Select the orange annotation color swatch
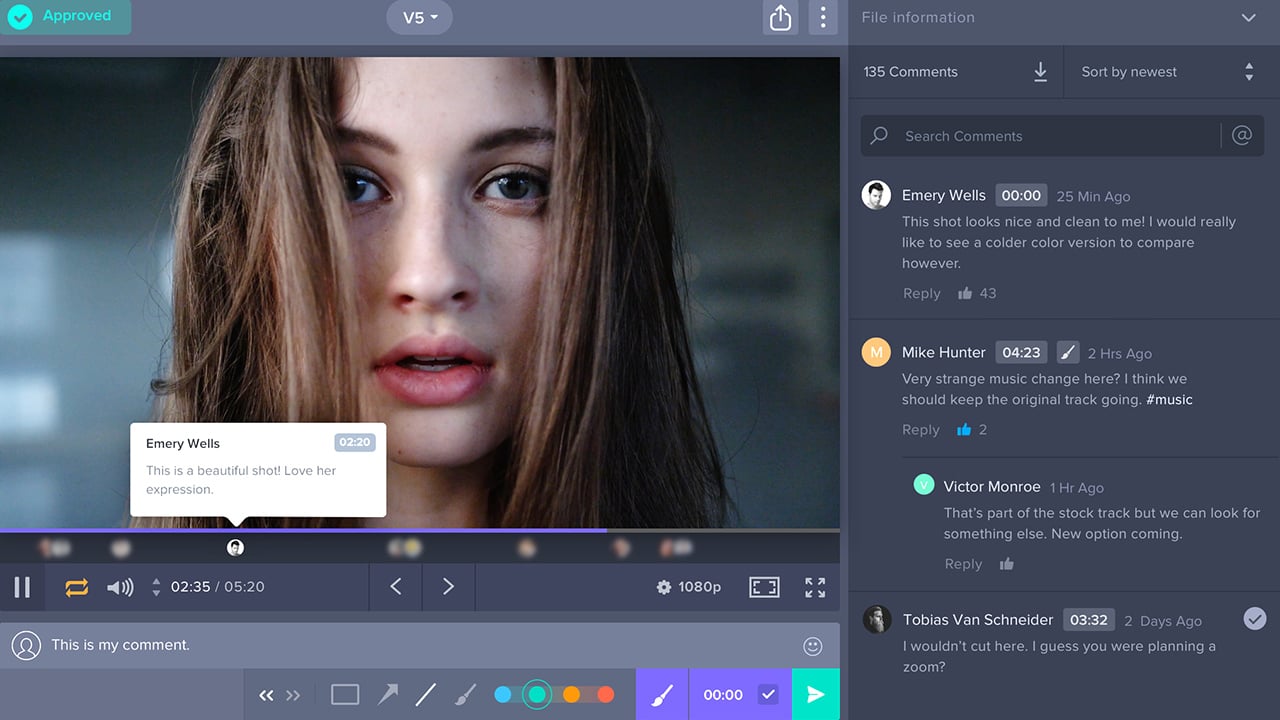Viewport: 1280px width, 720px height. 572,694
